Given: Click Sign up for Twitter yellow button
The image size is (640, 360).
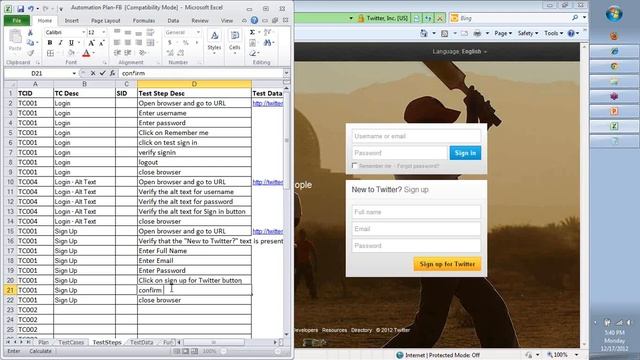Looking at the screenshot, I should [447, 264].
